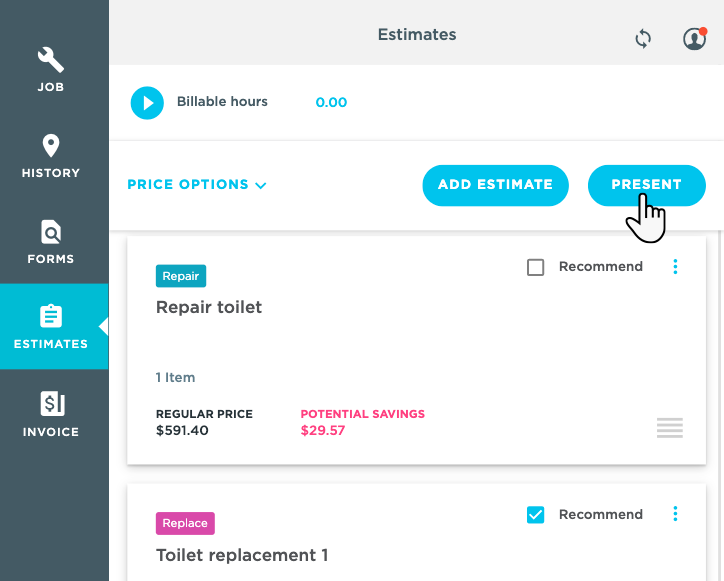Screen dimensions: 724x581
Task: Uncheck Recommend for Toilet replacement 1
Action: click(x=536, y=515)
